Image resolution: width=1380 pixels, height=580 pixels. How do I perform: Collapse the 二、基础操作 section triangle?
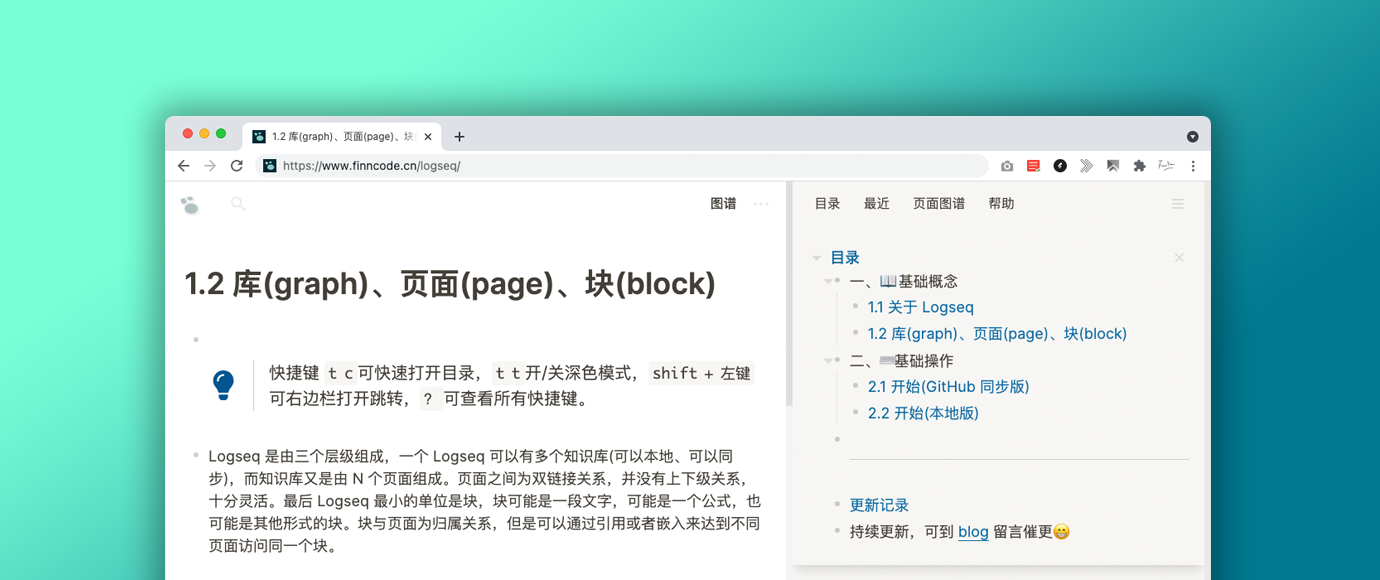coord(829,360)
